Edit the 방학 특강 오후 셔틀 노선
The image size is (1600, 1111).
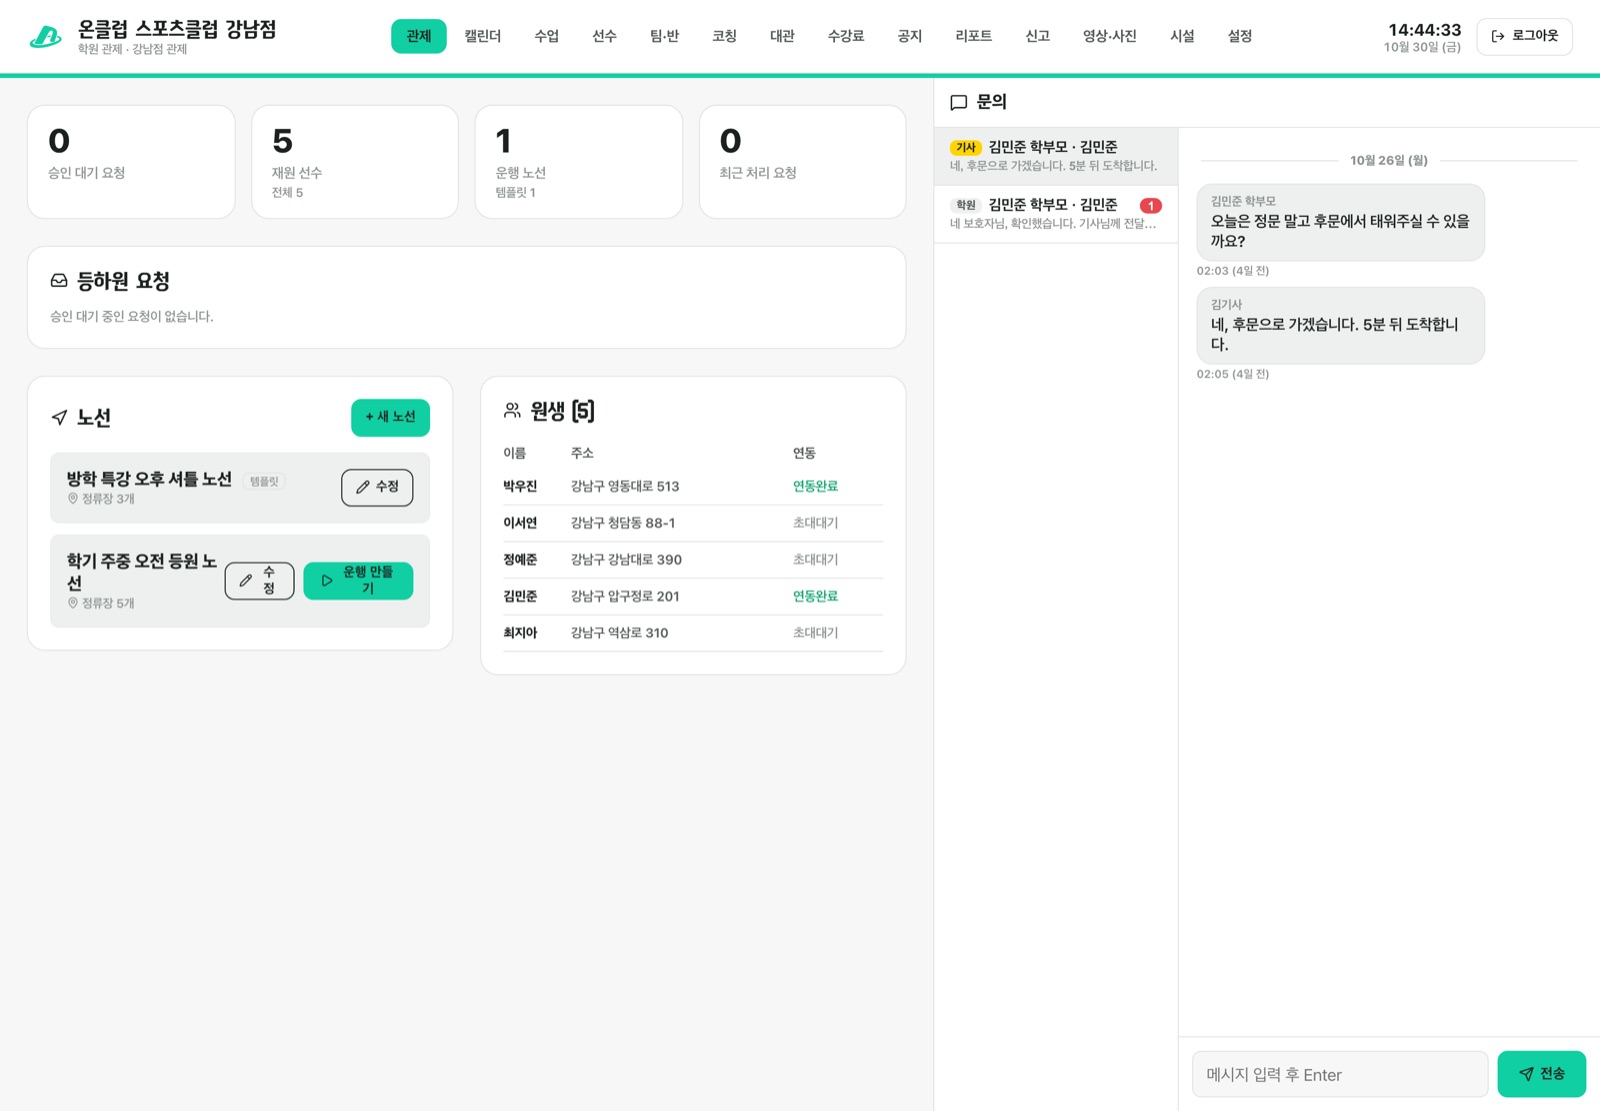click(x=377, y=487)
